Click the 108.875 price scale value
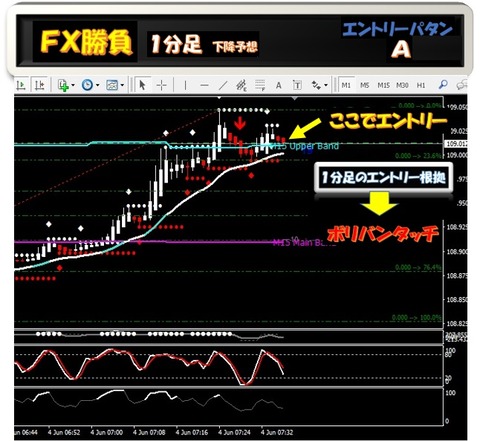 457,276
